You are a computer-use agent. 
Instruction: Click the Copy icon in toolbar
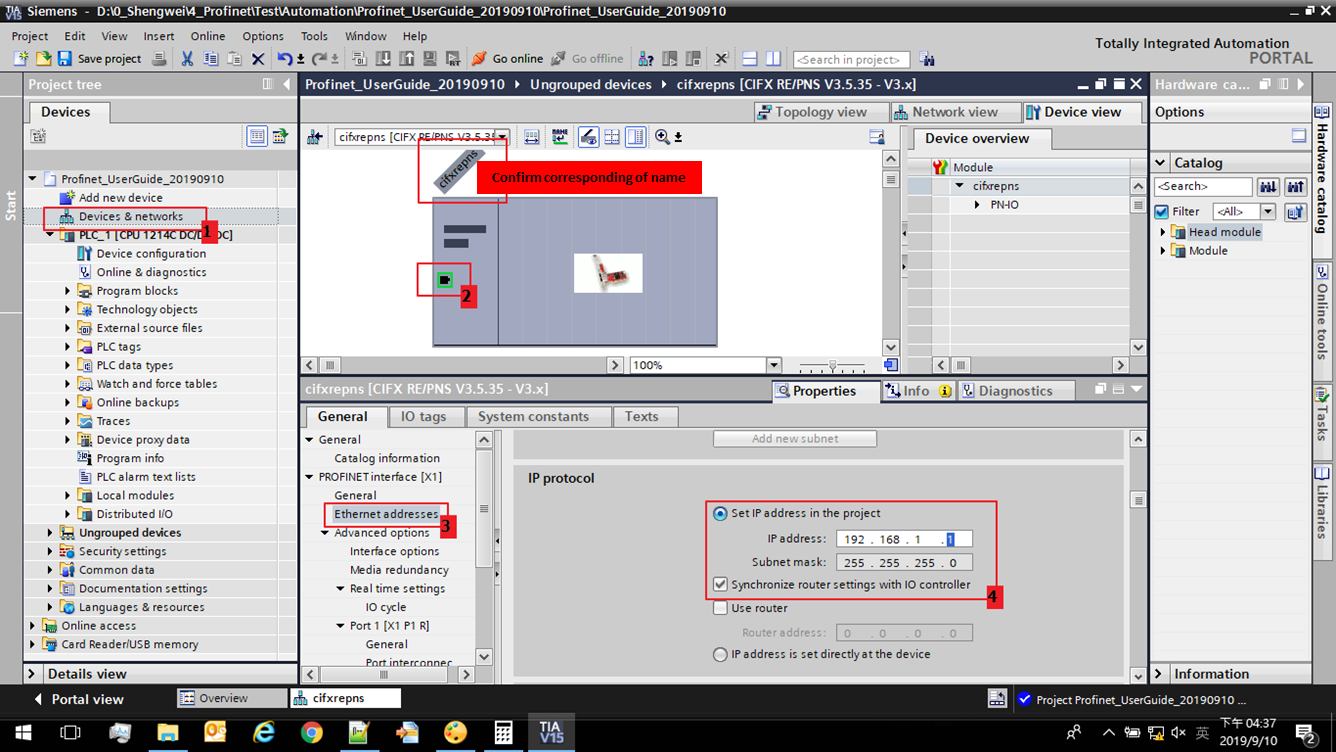210,59
